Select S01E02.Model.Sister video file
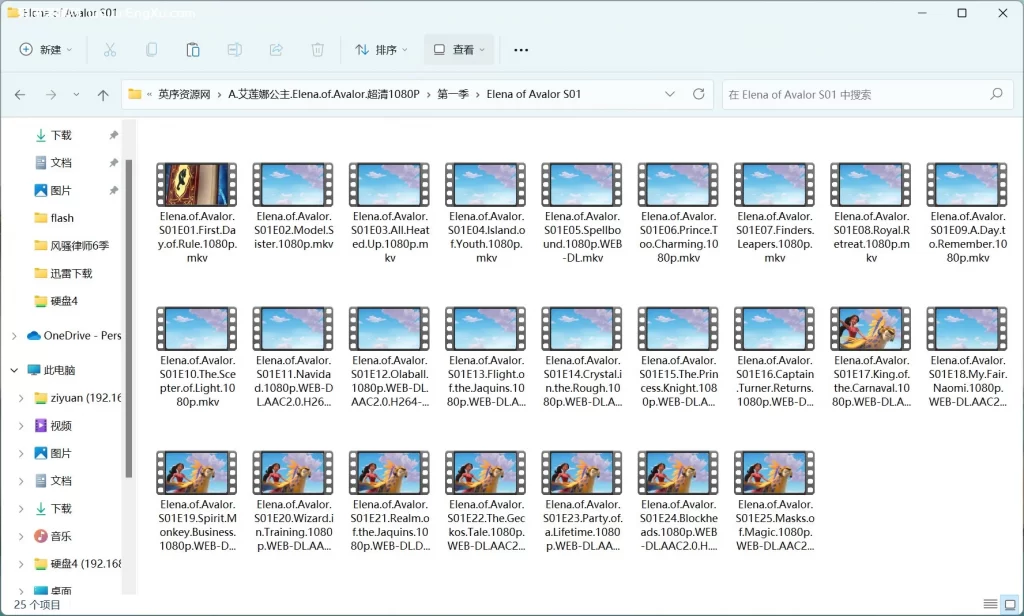This screenshot has width=1024, height=616. 293,206
